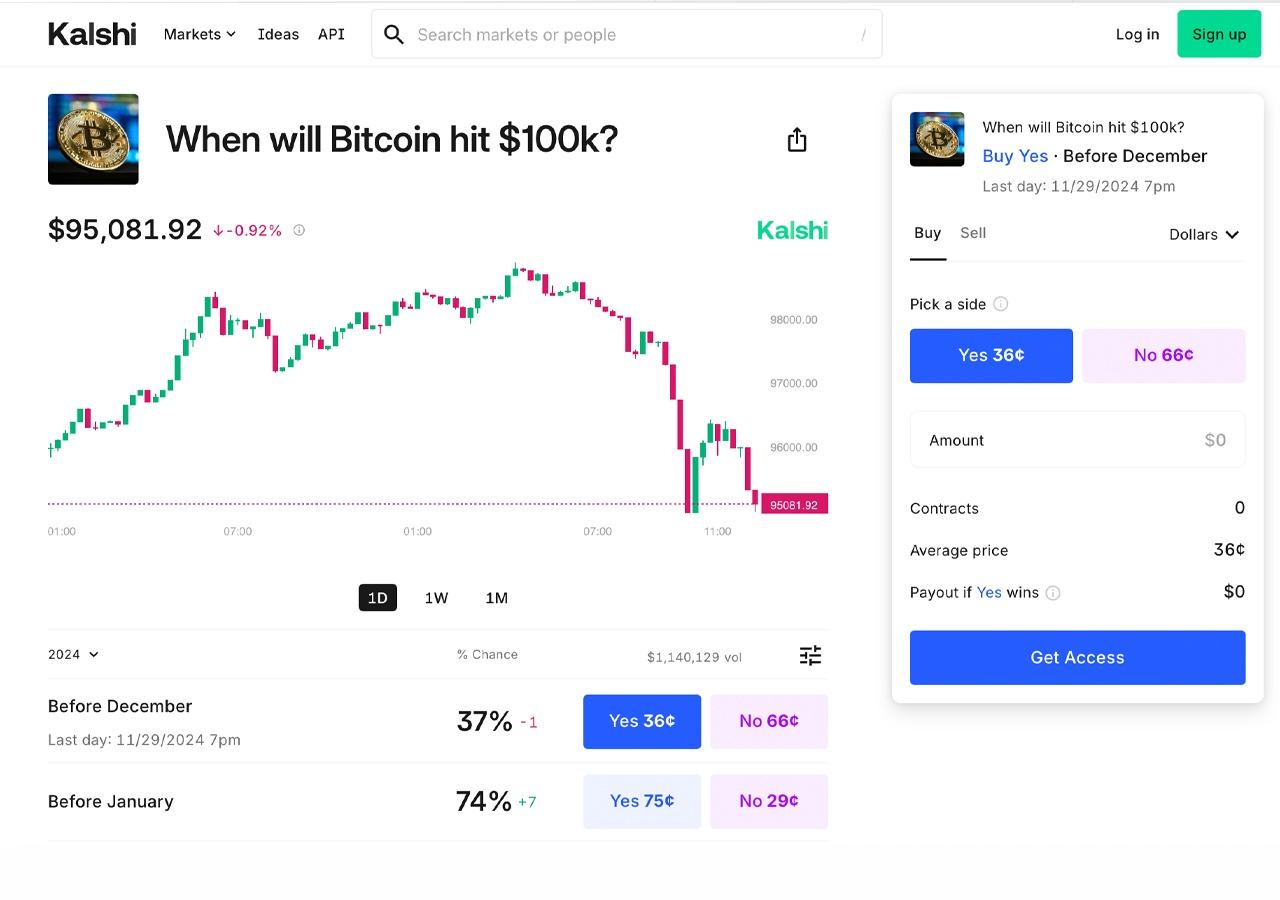
Task: Expand the 2024 year dropdown
Action: 72,654
